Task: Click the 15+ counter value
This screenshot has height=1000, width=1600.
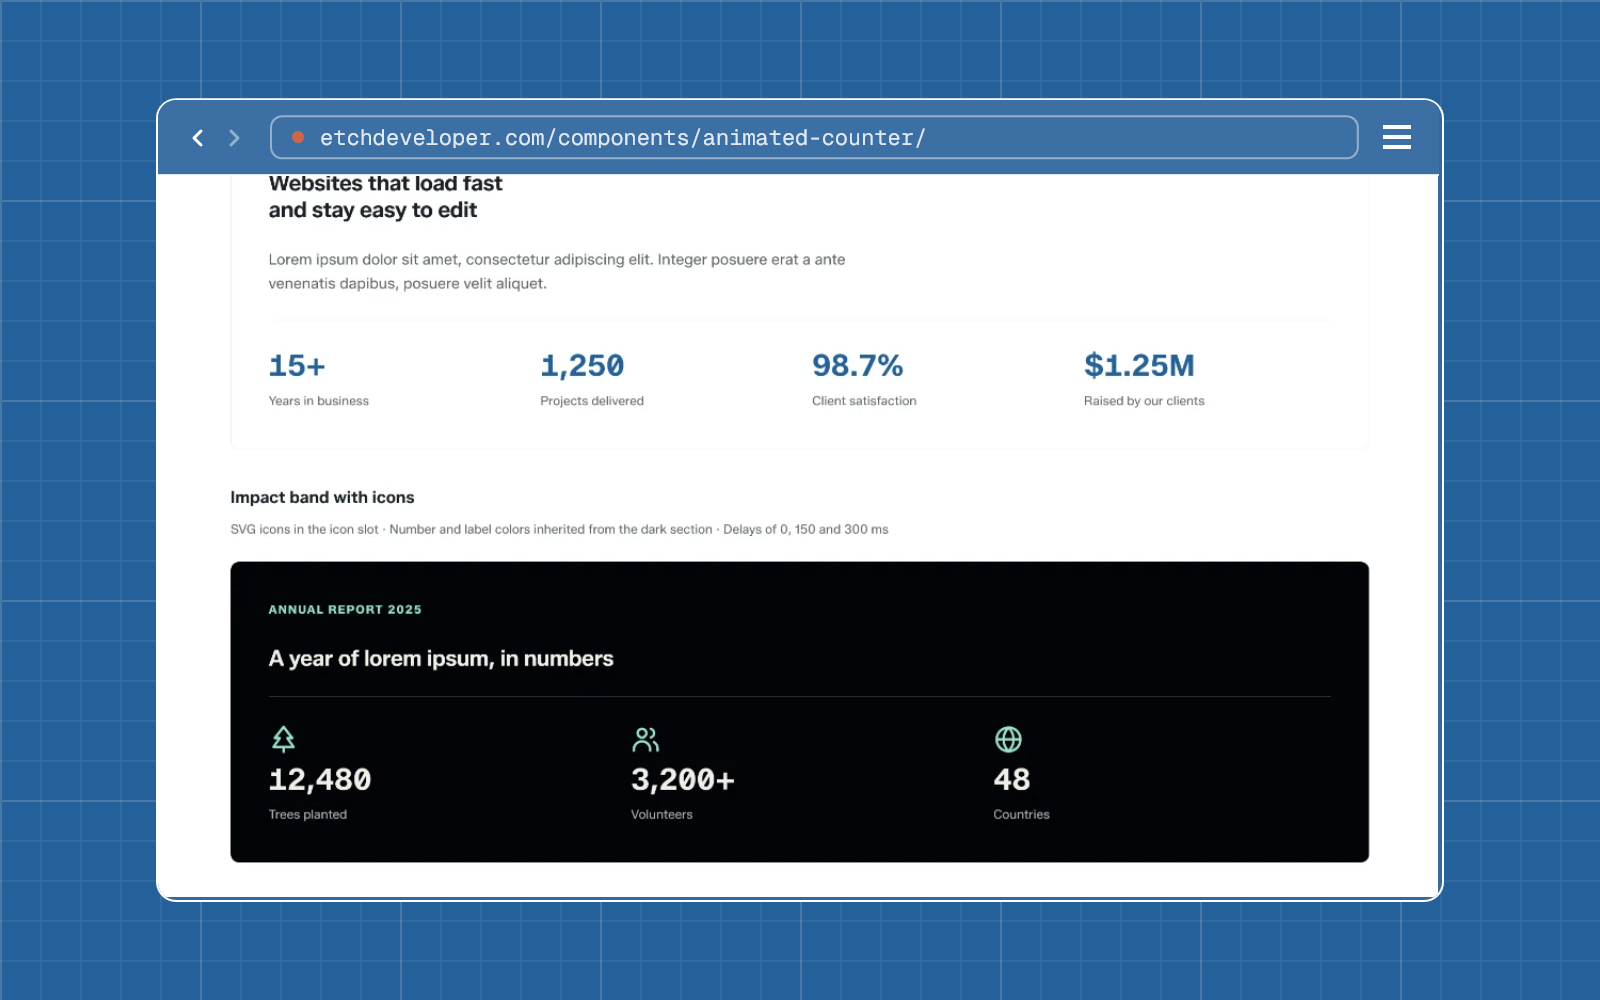Action: 297,366
